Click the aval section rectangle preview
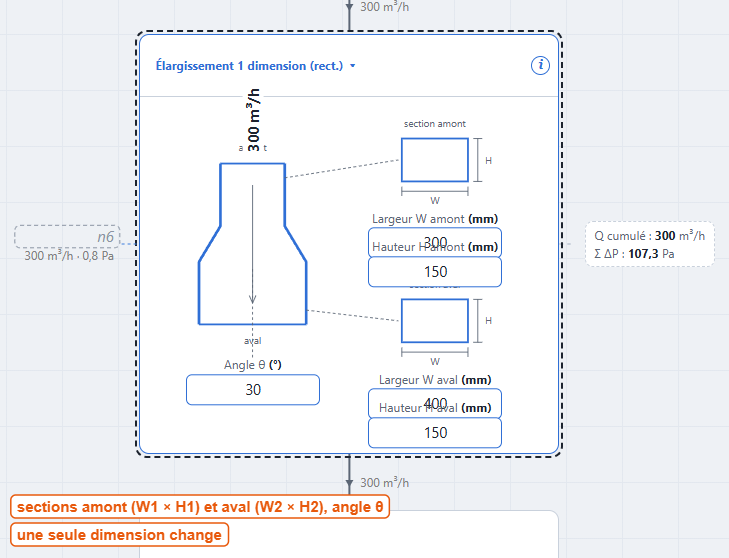 (435, 321)
